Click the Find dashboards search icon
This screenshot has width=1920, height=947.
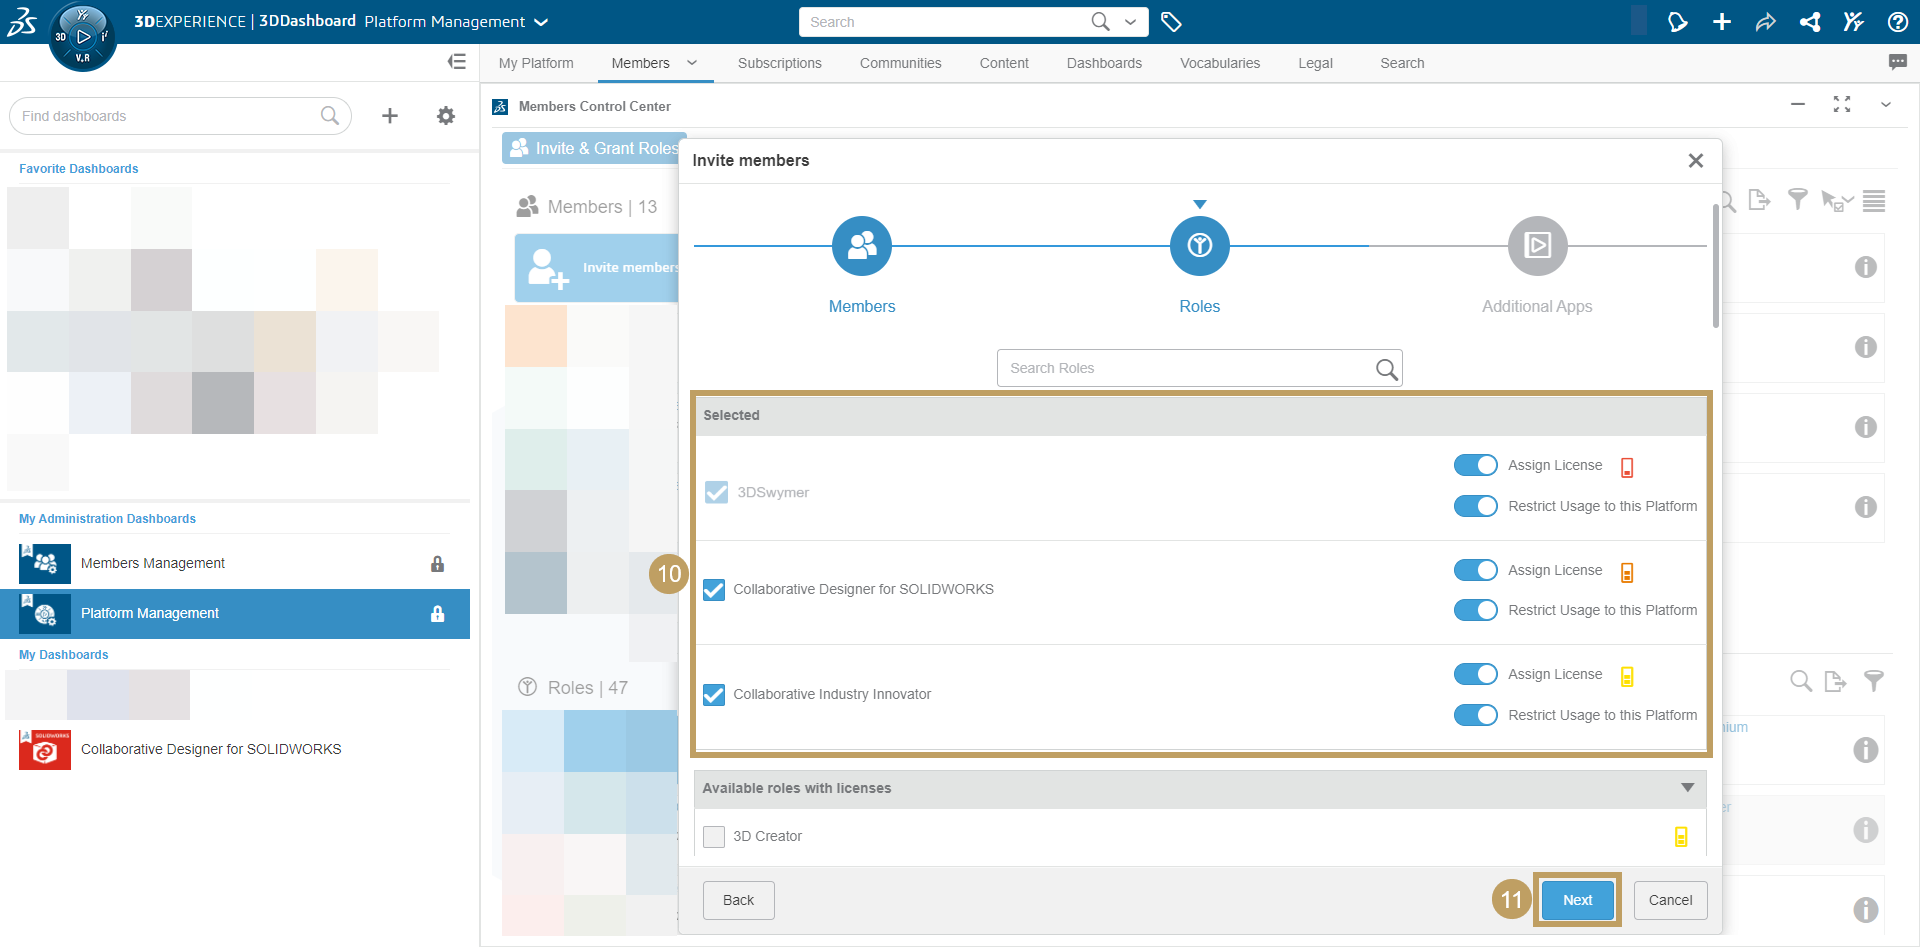[x=330, y=116]
